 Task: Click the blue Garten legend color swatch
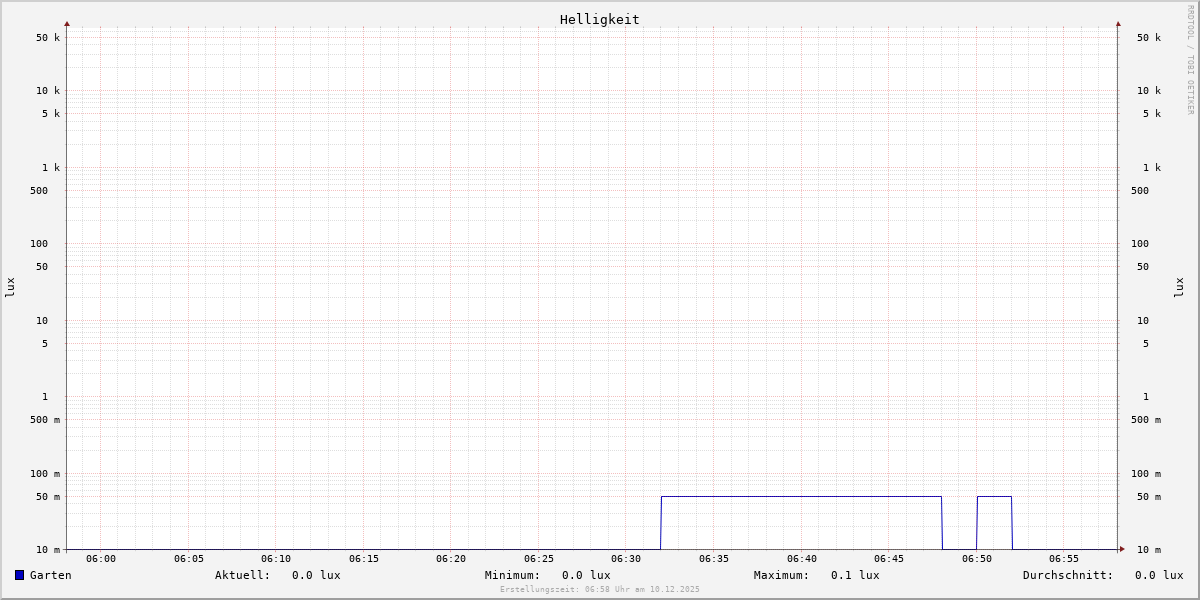click(19, 575)
